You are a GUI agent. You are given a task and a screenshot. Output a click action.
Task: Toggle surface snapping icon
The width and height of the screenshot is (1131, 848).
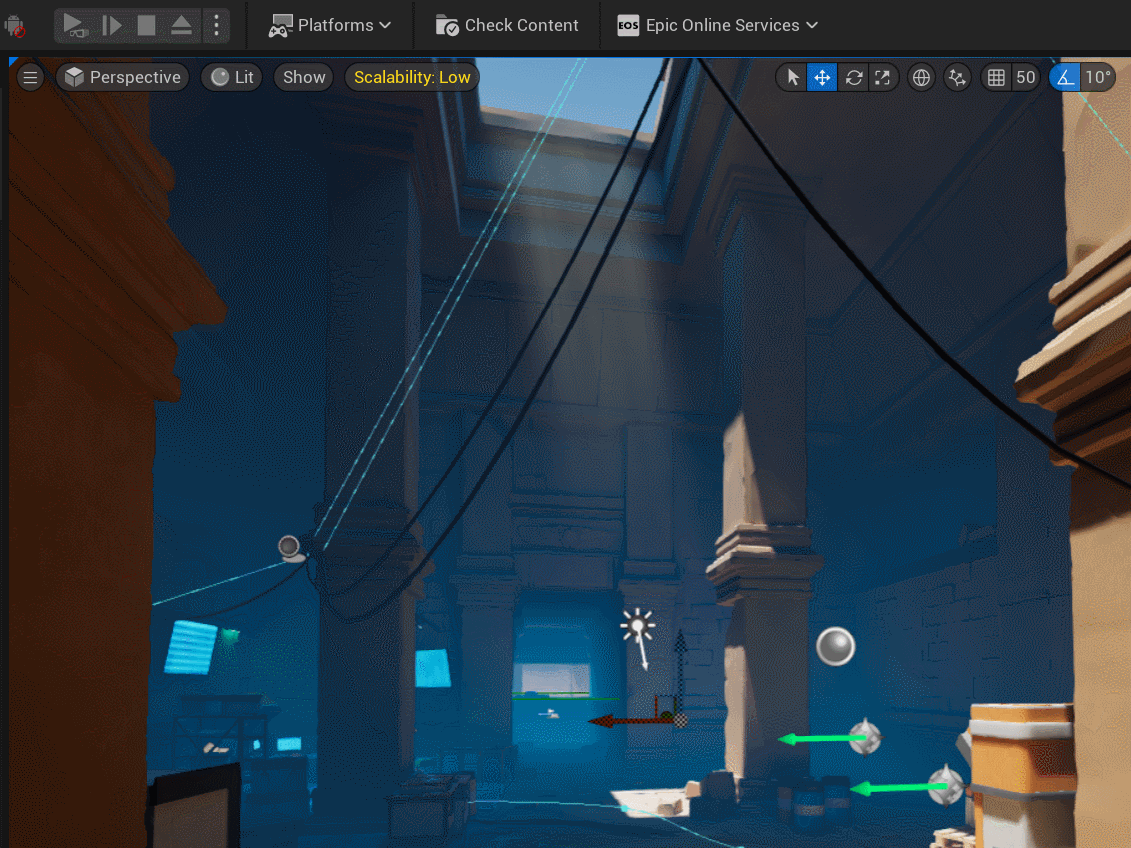coord(957,77)
